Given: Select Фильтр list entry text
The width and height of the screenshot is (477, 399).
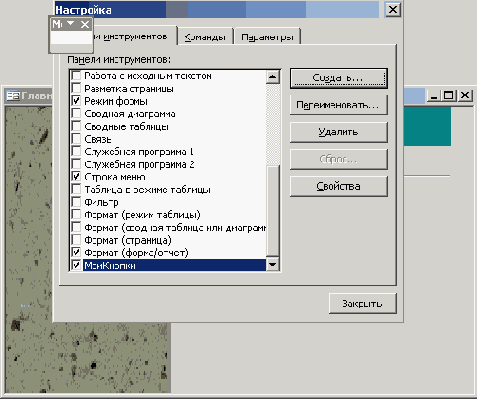Looking at the screenshot, I should 101,202.
